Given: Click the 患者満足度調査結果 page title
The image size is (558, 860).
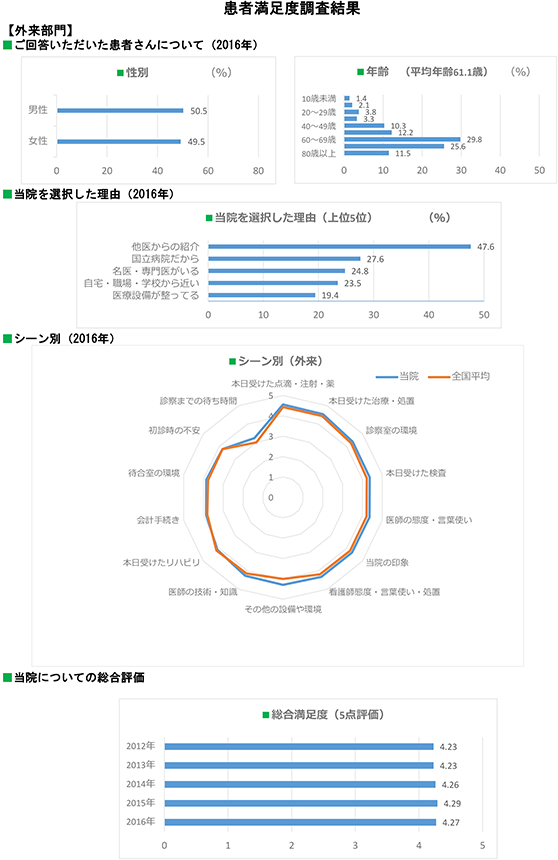Looking at the screenshot, I should pos(292,8).
